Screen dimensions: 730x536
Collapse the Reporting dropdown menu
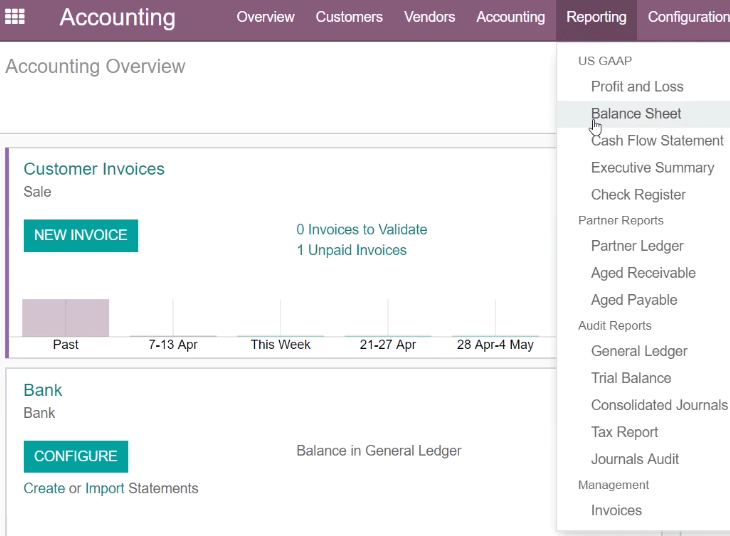[x=596, y=17]
